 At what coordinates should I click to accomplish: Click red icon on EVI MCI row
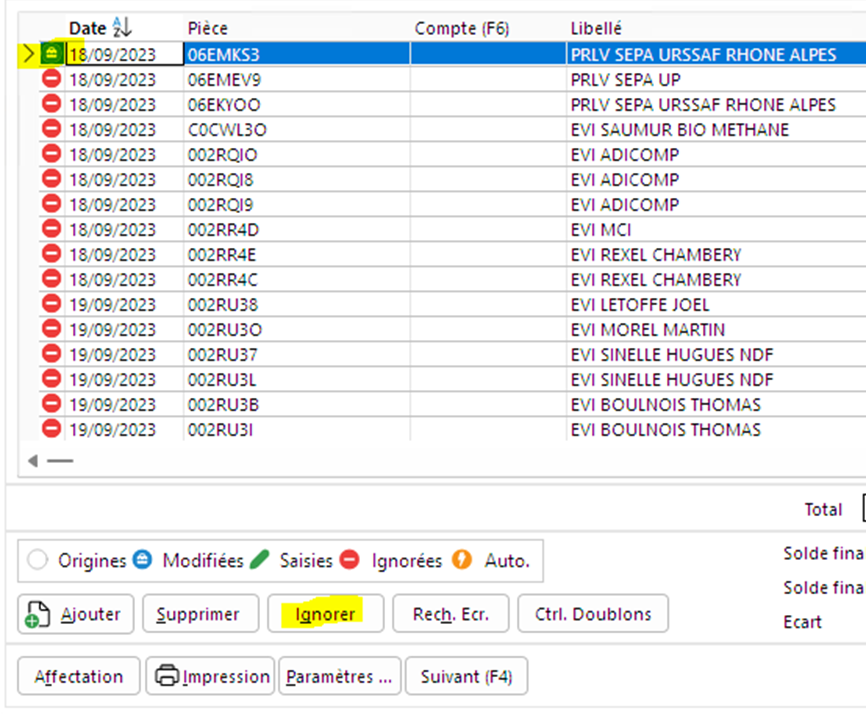51,229
